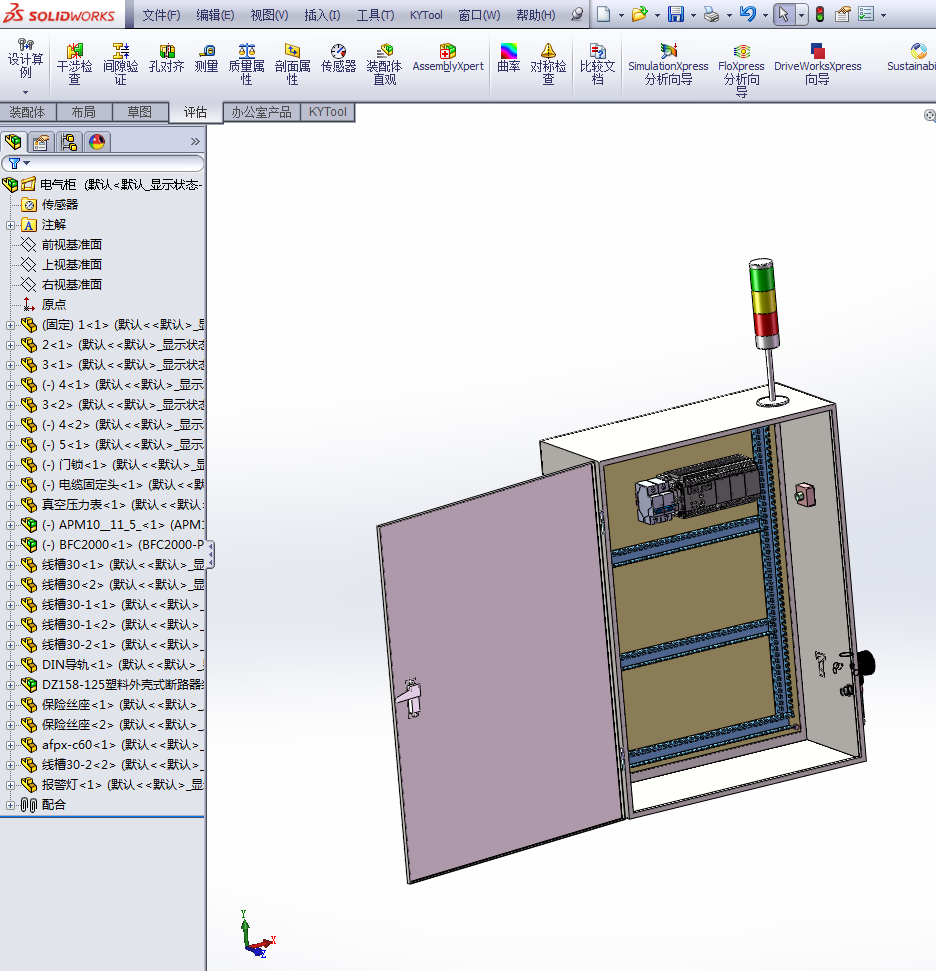The height and width of the screenshot is (971, 936).
Task: Switch to the 办公室产品 ribbon tab
Action: [x=261, y=112]
